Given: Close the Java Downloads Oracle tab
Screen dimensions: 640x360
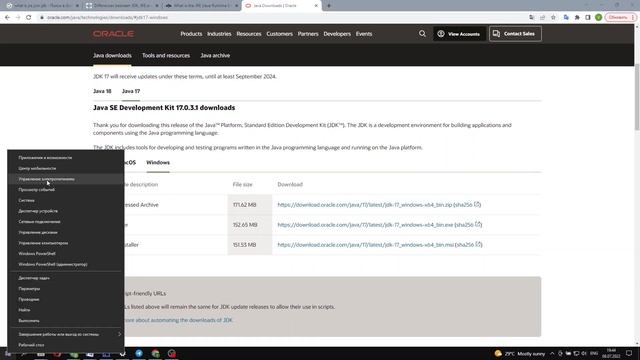Looking at the screenshot, I should click(x=316, y=6).
